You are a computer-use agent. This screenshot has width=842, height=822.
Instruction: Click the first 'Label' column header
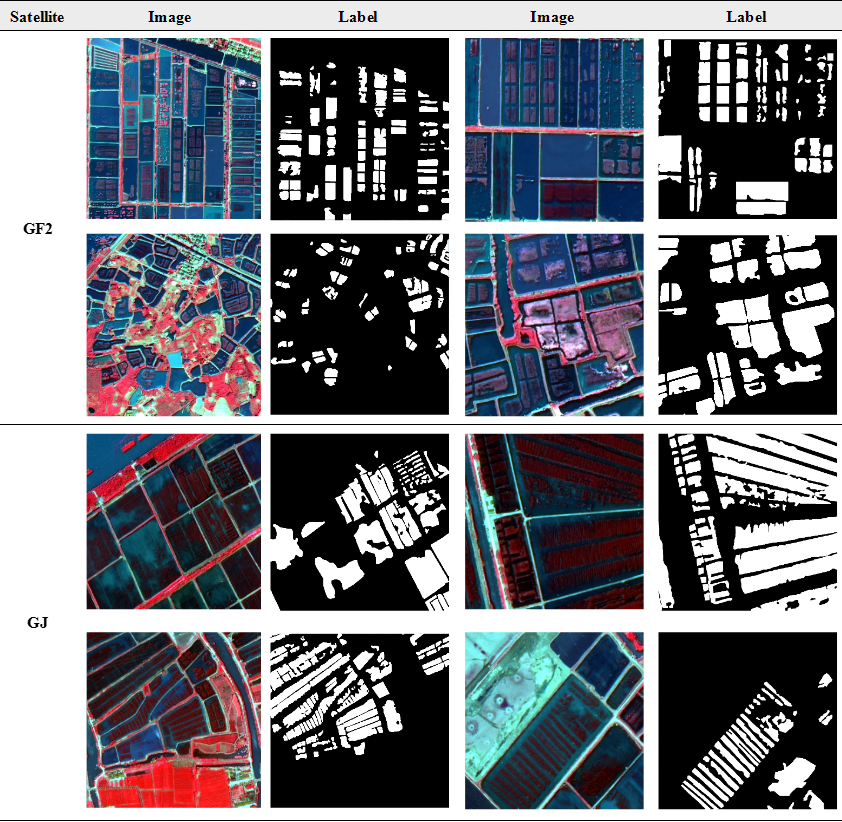[358, 17]
